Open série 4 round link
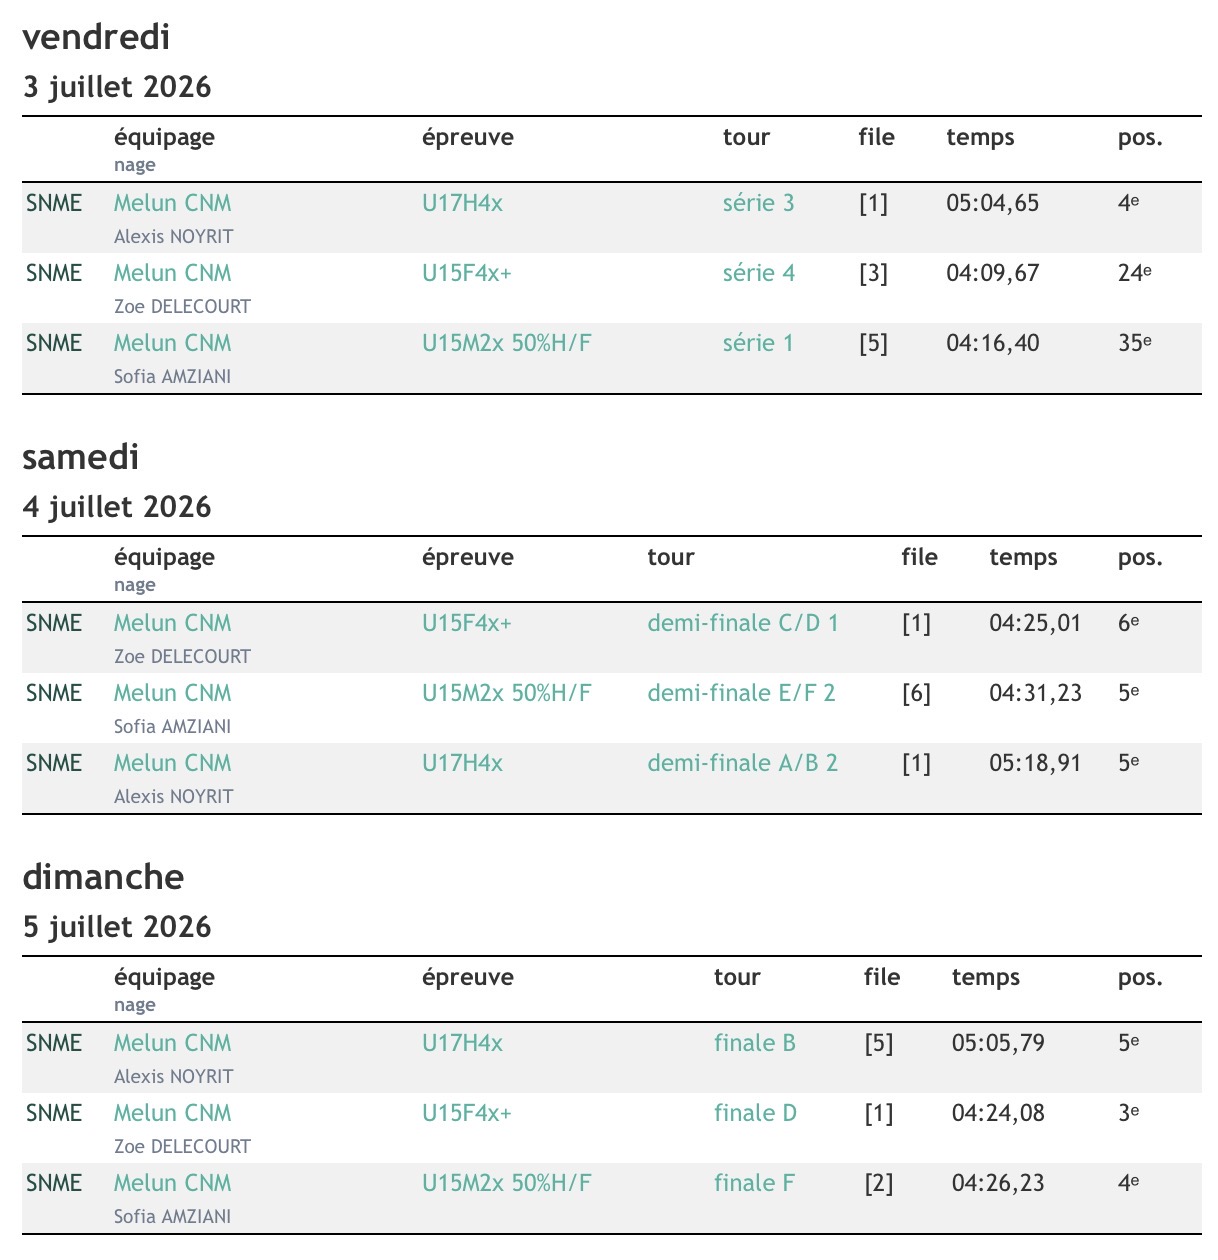Screen dimensions: 1218x1260 759,273
